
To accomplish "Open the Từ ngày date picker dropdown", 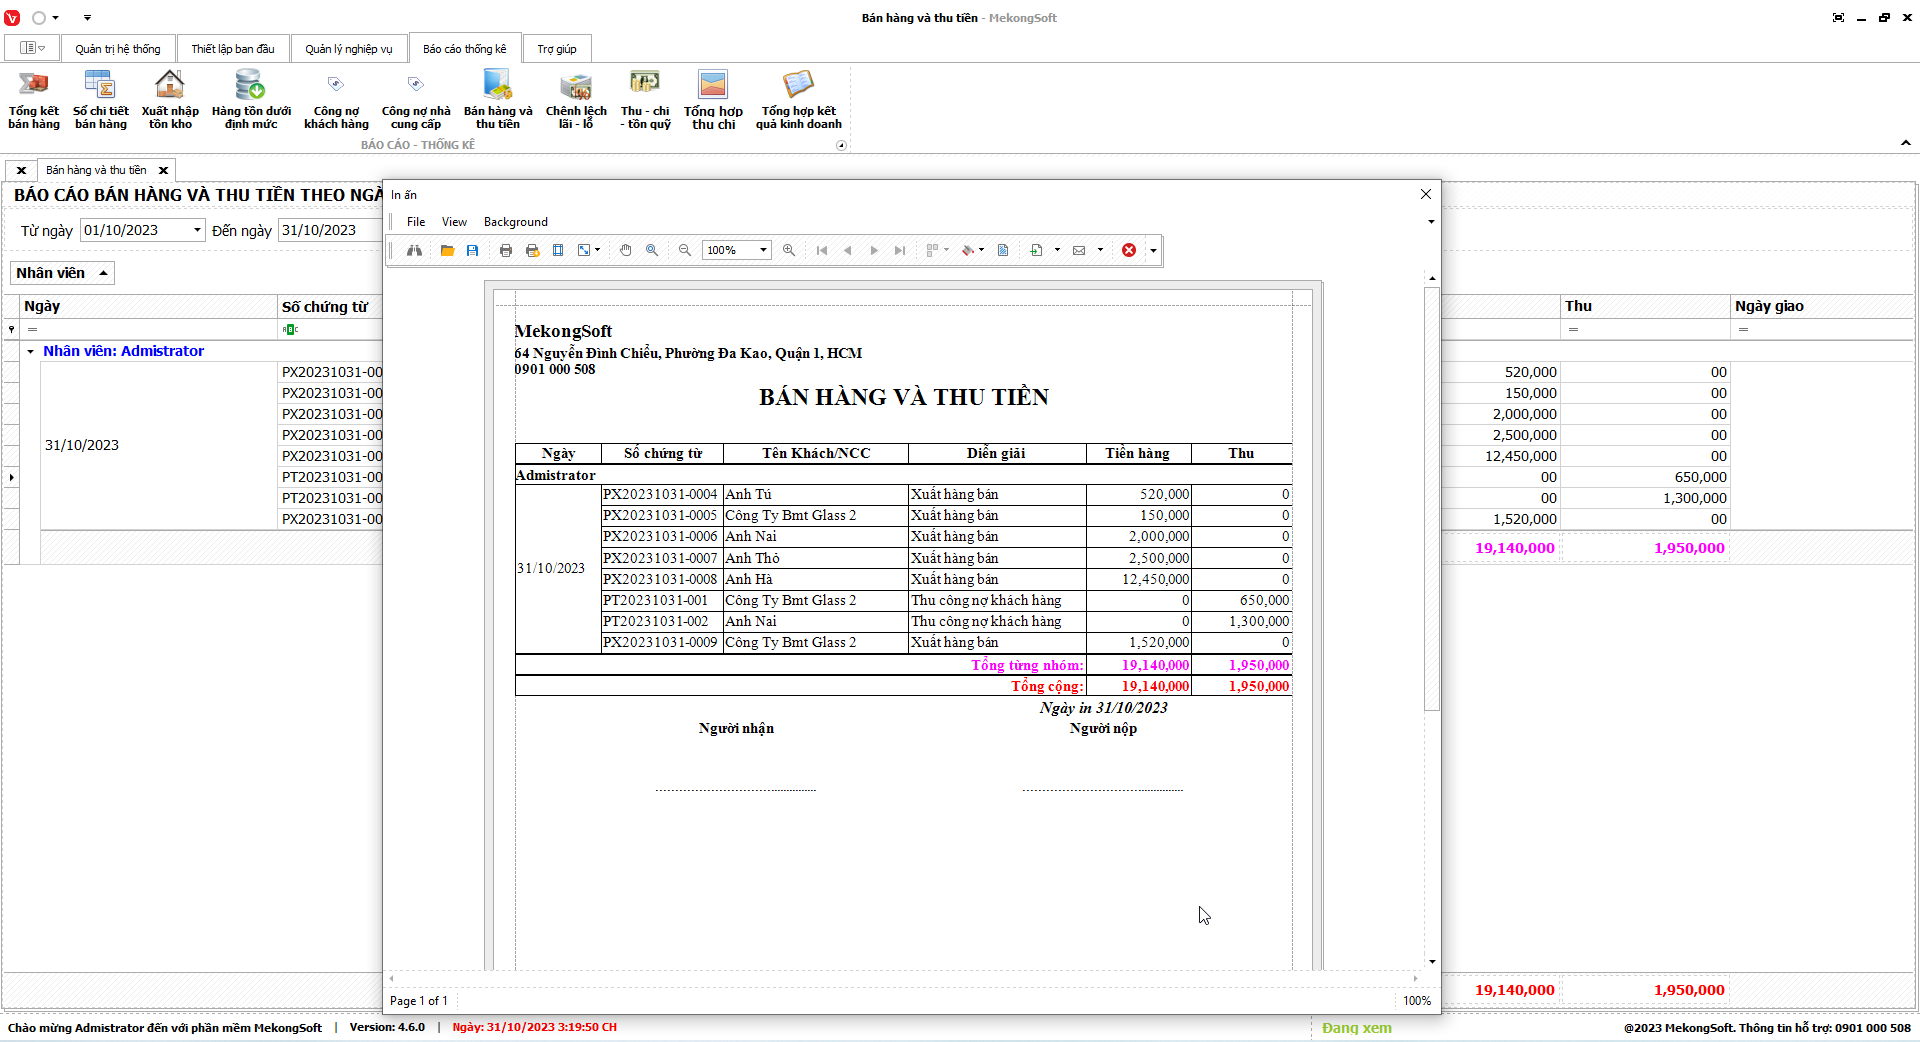I will [x=197, y=230].
